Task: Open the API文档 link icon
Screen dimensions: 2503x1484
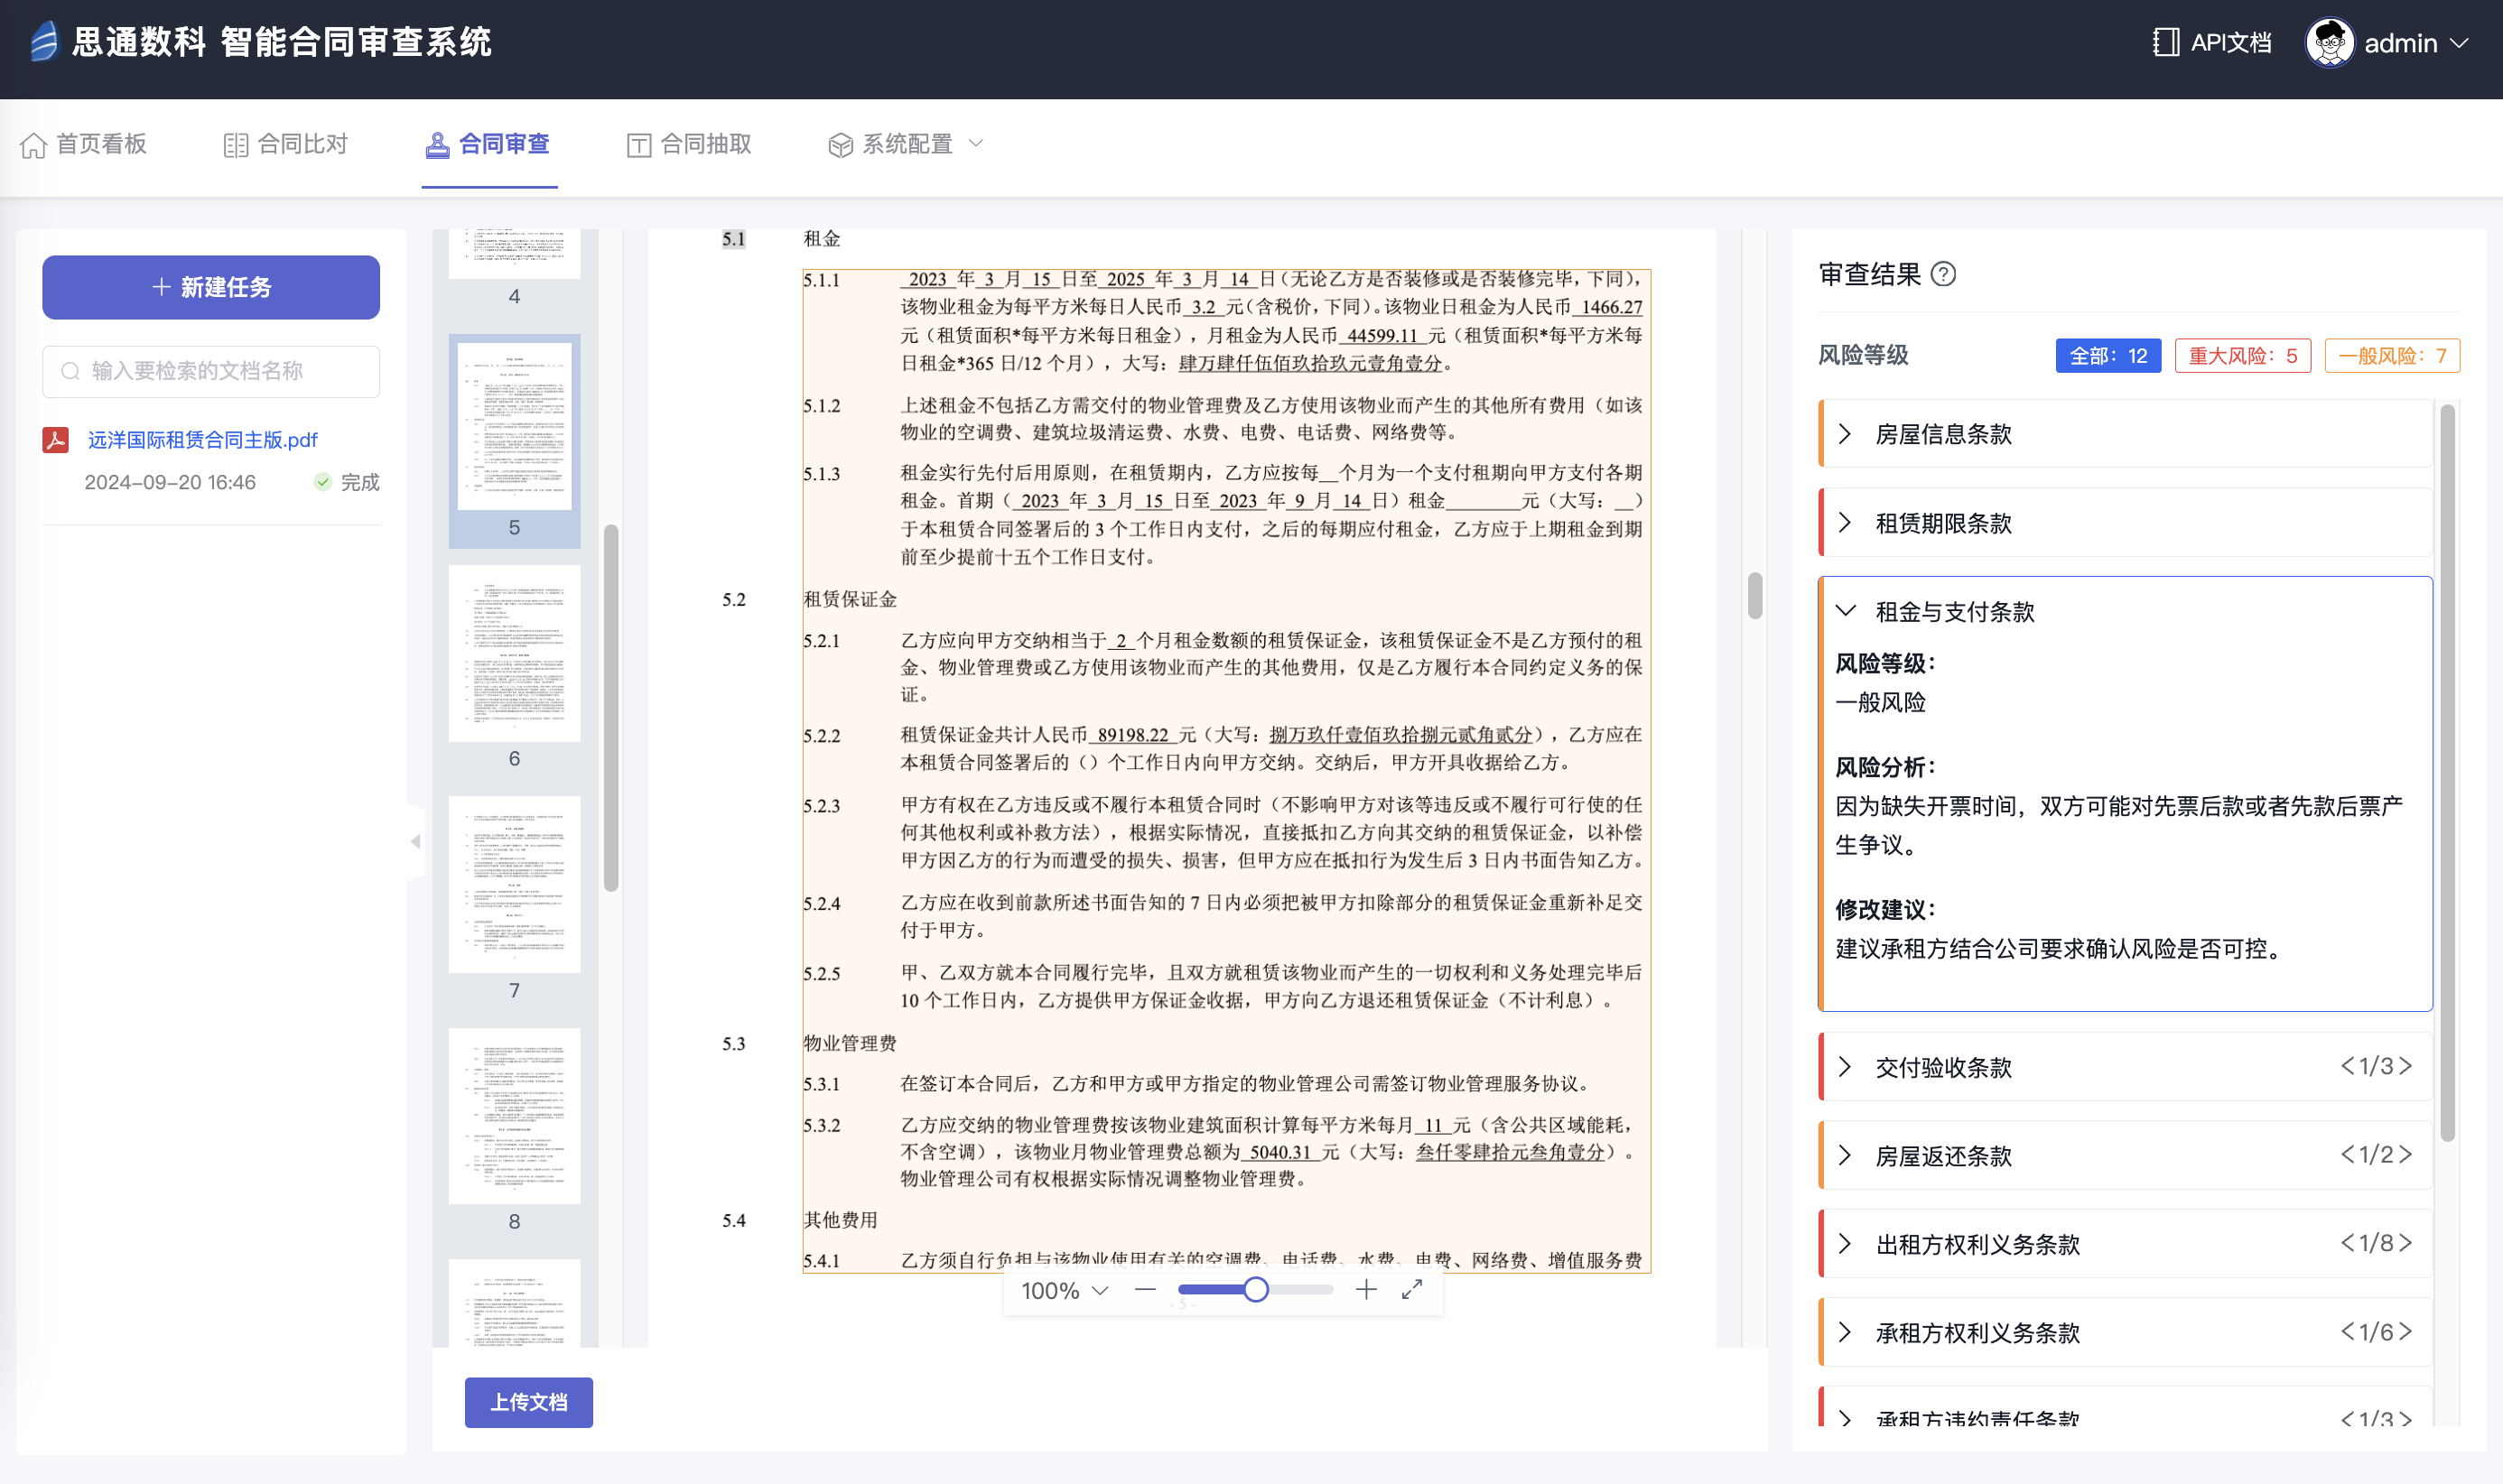Action: [2165, 43]
